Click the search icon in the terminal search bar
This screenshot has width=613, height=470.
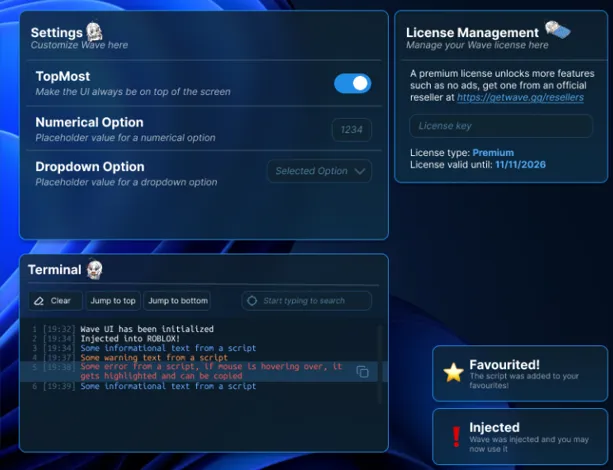tap(252, 300)
